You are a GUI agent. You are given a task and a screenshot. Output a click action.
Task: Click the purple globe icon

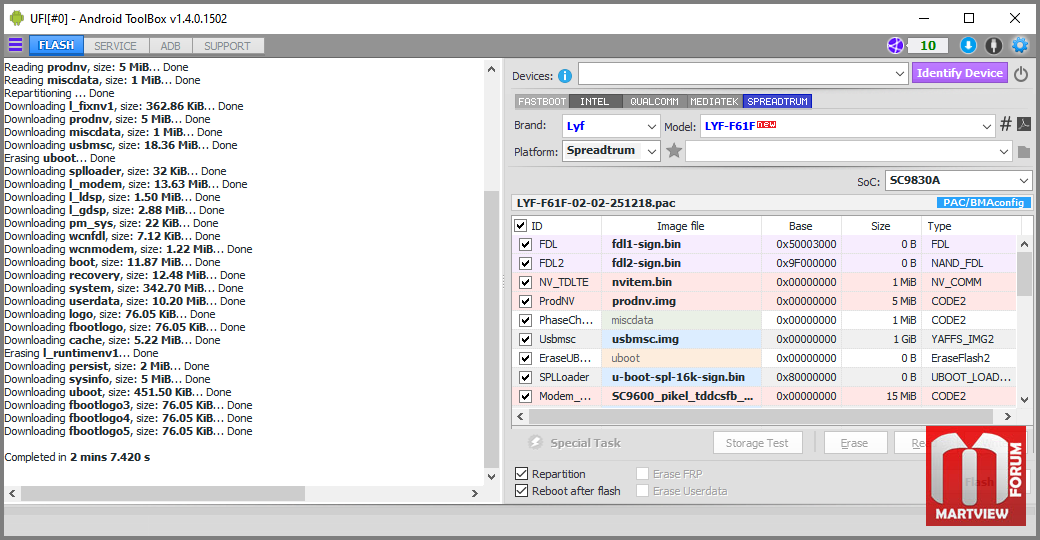coord(895,45)
